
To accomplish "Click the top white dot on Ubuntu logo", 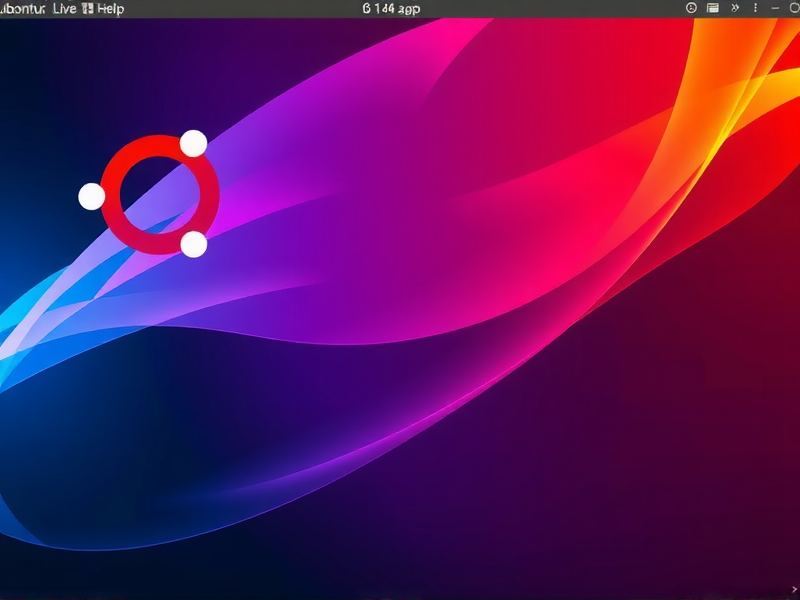I will [193, 144].
